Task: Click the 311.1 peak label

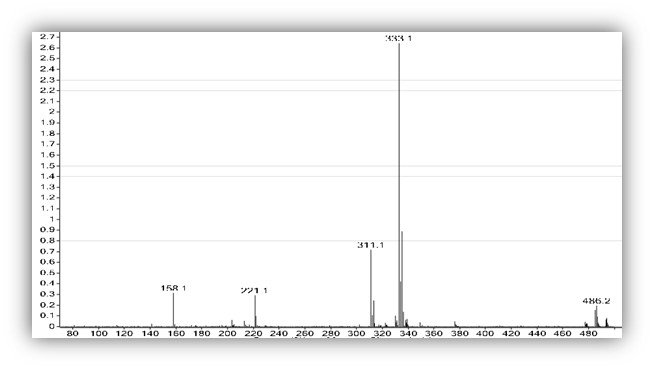Action: (370, 245)
